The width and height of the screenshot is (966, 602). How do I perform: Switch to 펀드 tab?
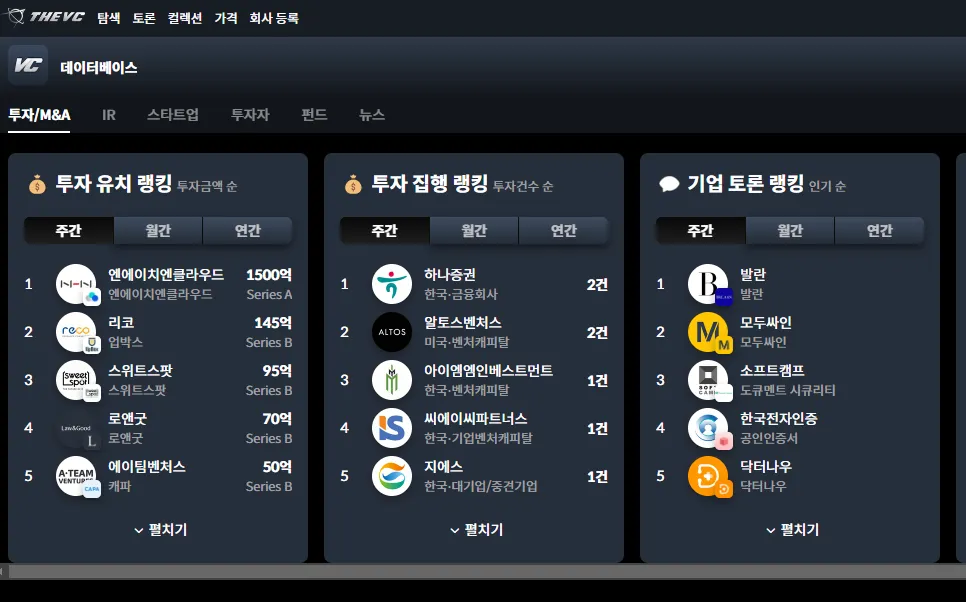click(x=314, y=115)
